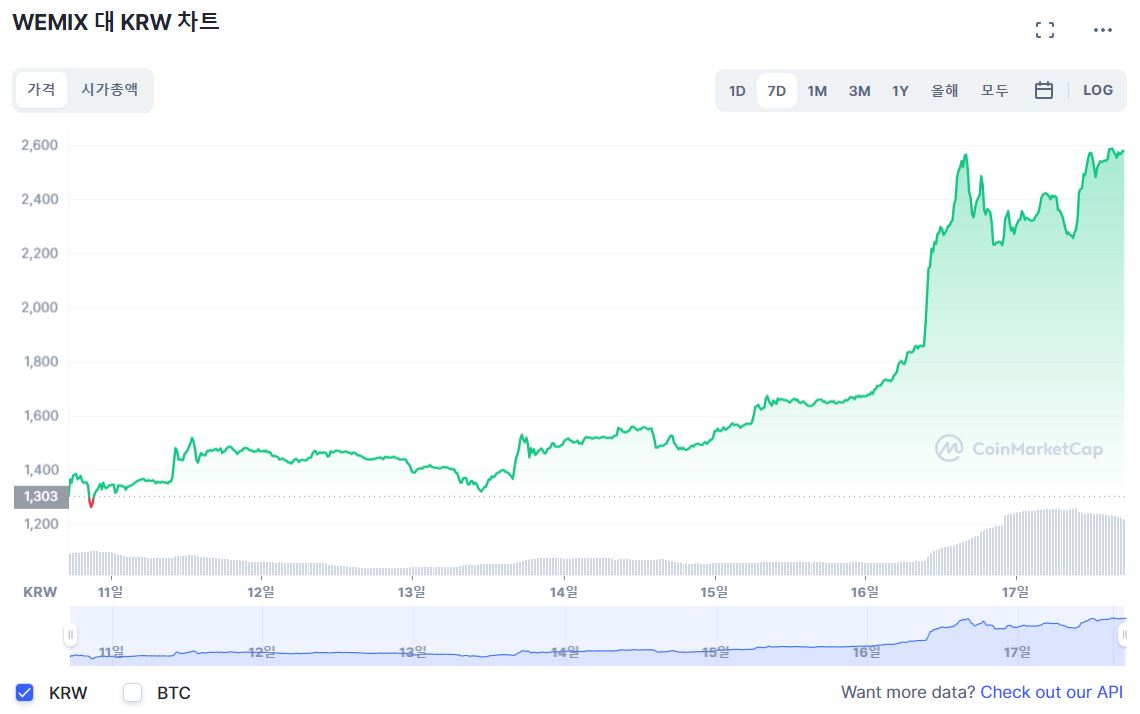Grab the left range selector handle

click(70, 635)
